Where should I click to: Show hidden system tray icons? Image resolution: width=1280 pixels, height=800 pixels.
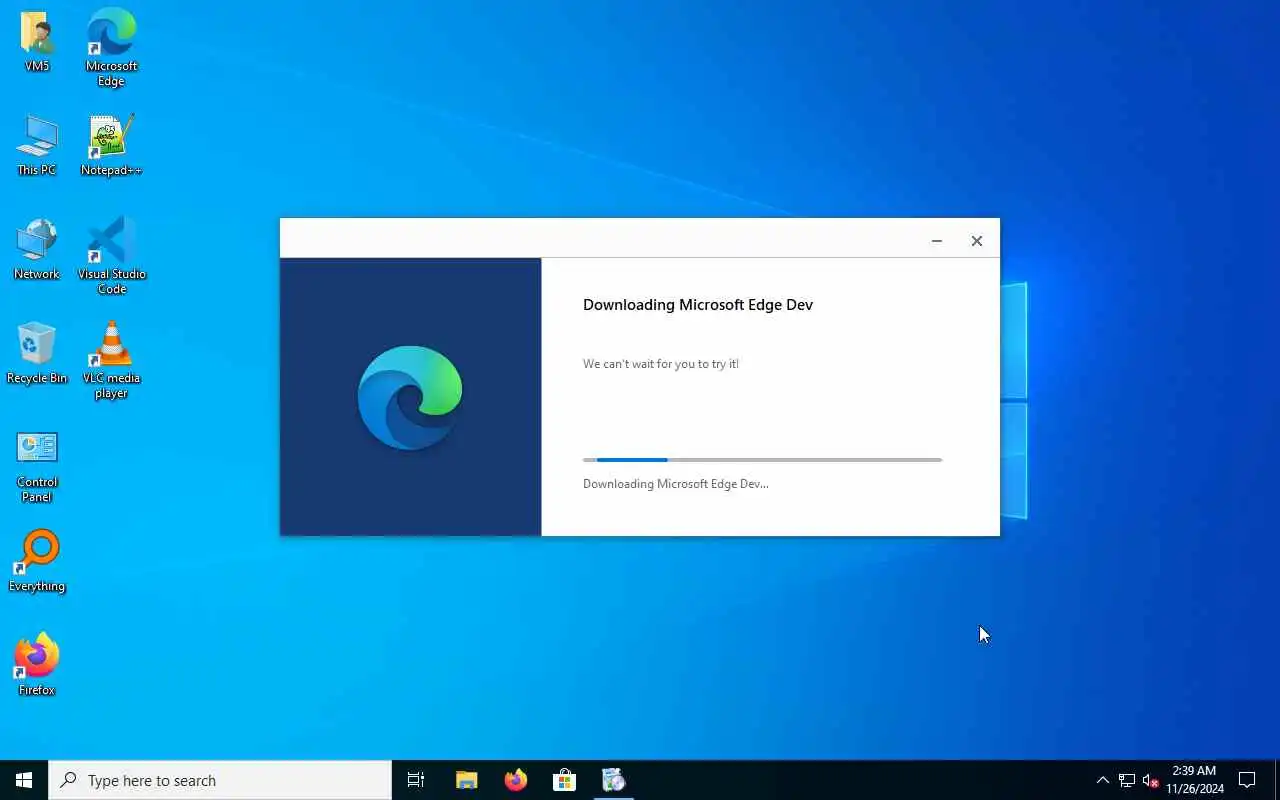[1103, 780]
